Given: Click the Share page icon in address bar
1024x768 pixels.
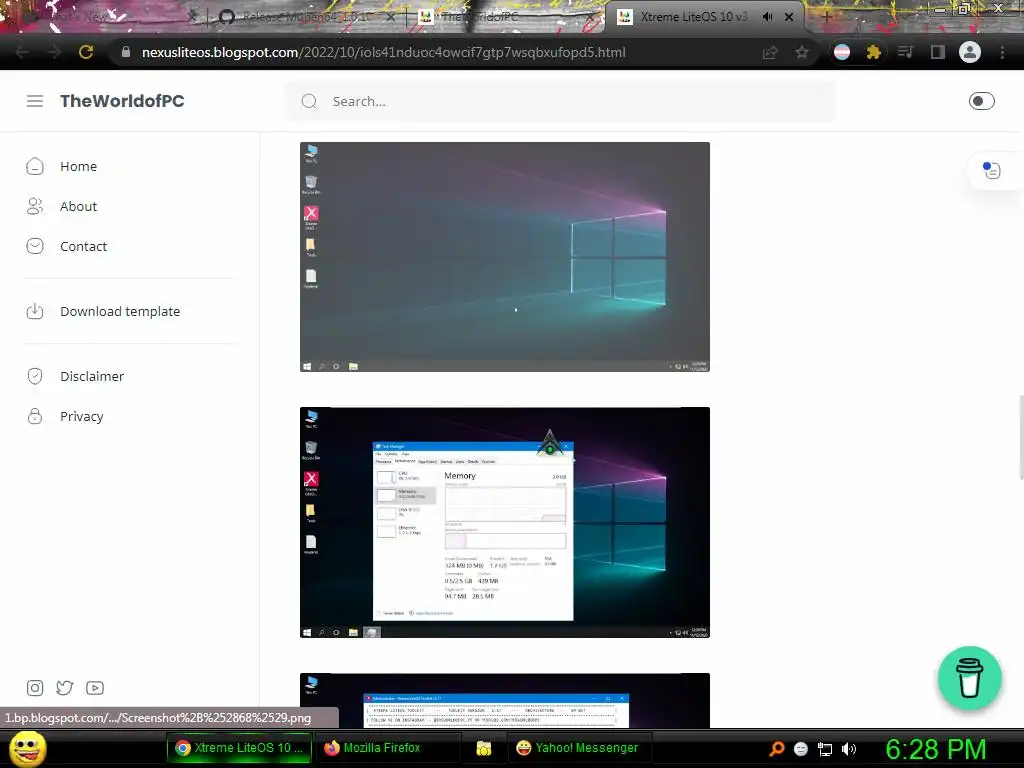Looking at the screenshot, I should click(770, 52).
